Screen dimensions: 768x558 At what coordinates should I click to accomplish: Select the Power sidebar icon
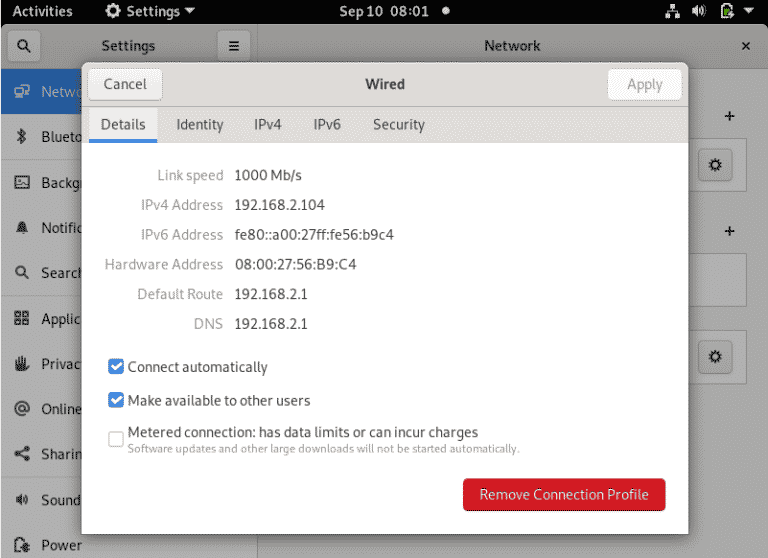[22, 545]
